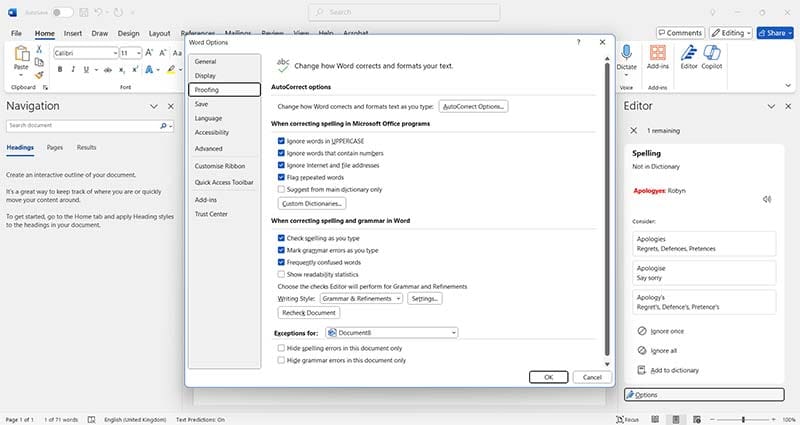Select General in Word Options list

(224, 61)
